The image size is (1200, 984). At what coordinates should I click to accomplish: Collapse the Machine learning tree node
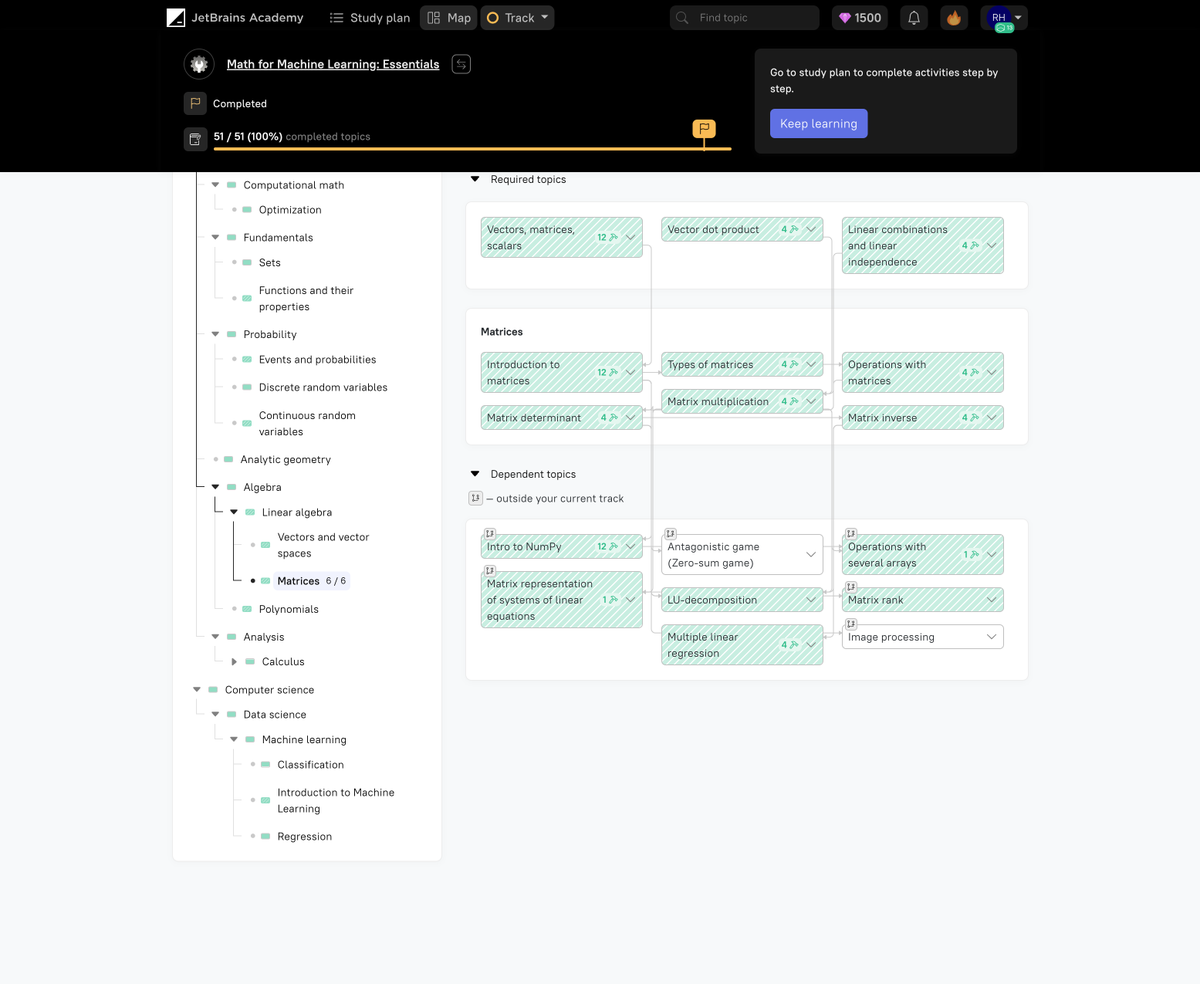coord(234,740)
